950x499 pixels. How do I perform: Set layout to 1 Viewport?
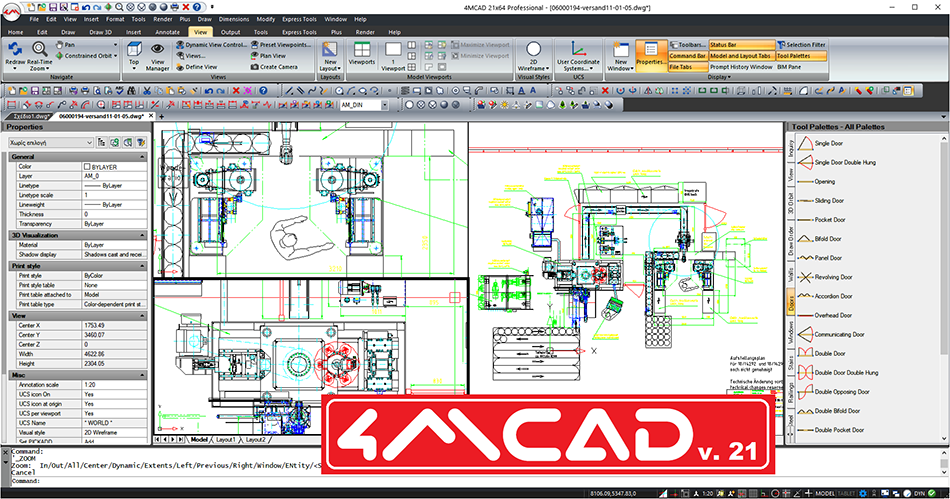tap(393, 56)
